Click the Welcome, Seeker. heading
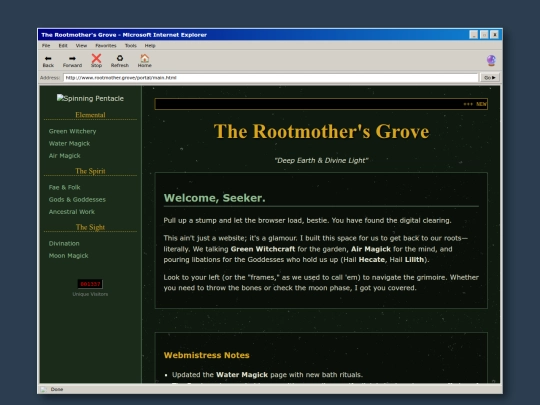 coord(215,198)
